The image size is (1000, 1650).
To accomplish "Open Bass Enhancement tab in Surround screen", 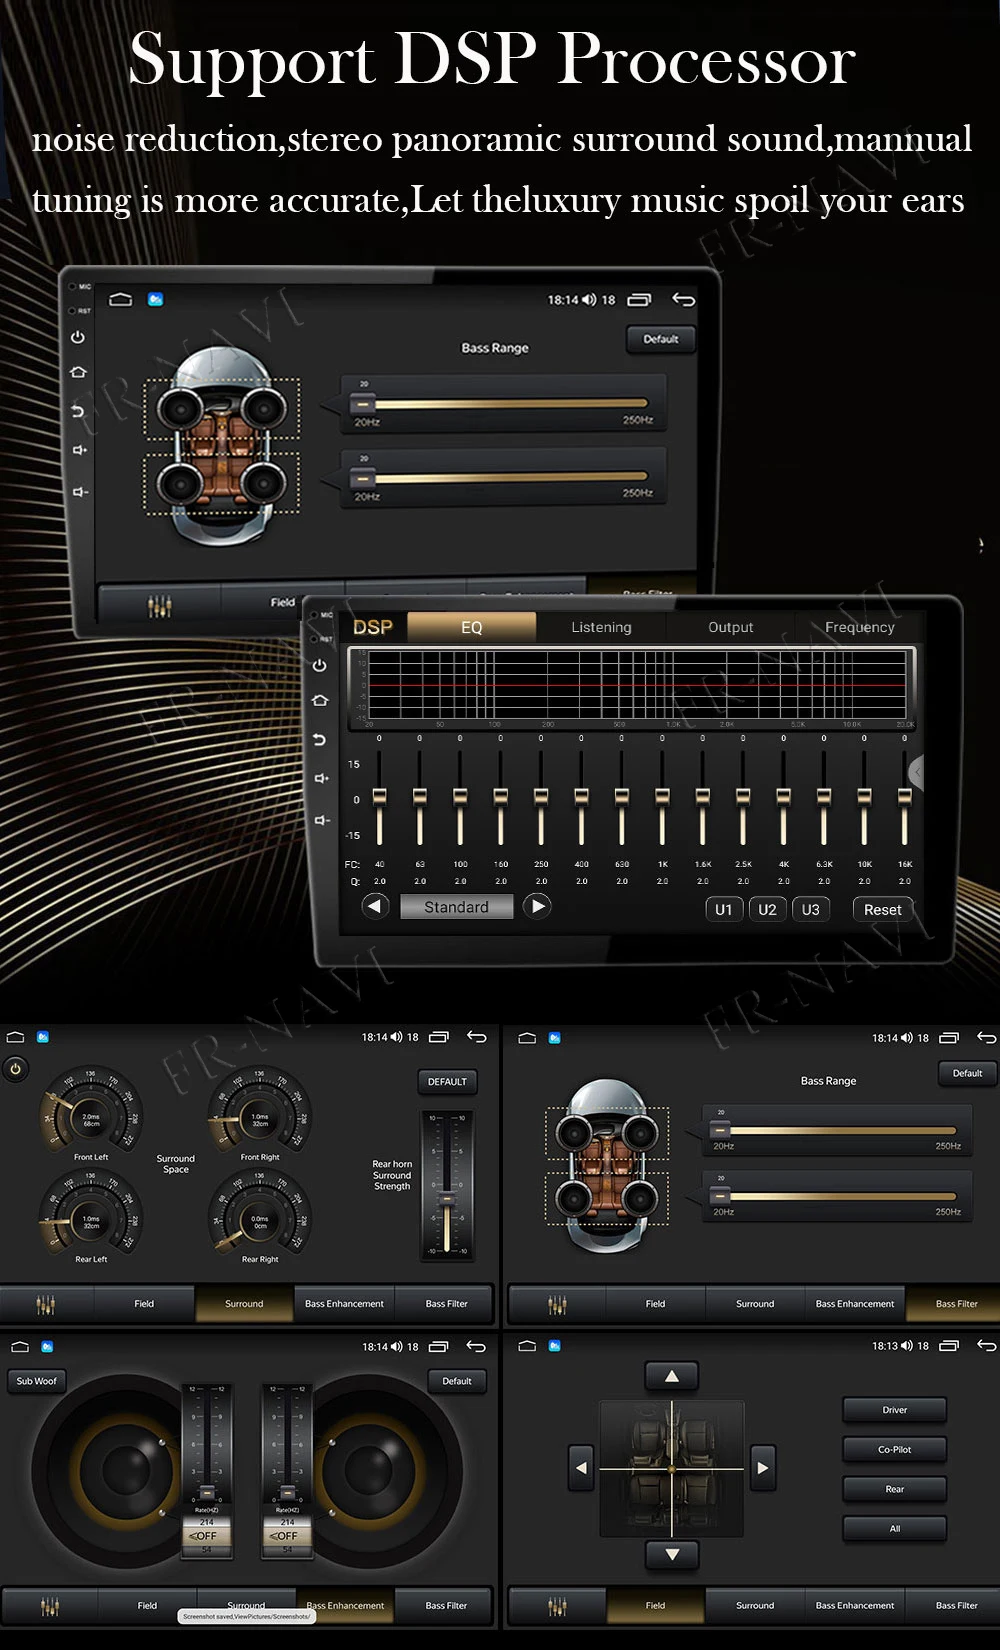I will pos(344,1304).
